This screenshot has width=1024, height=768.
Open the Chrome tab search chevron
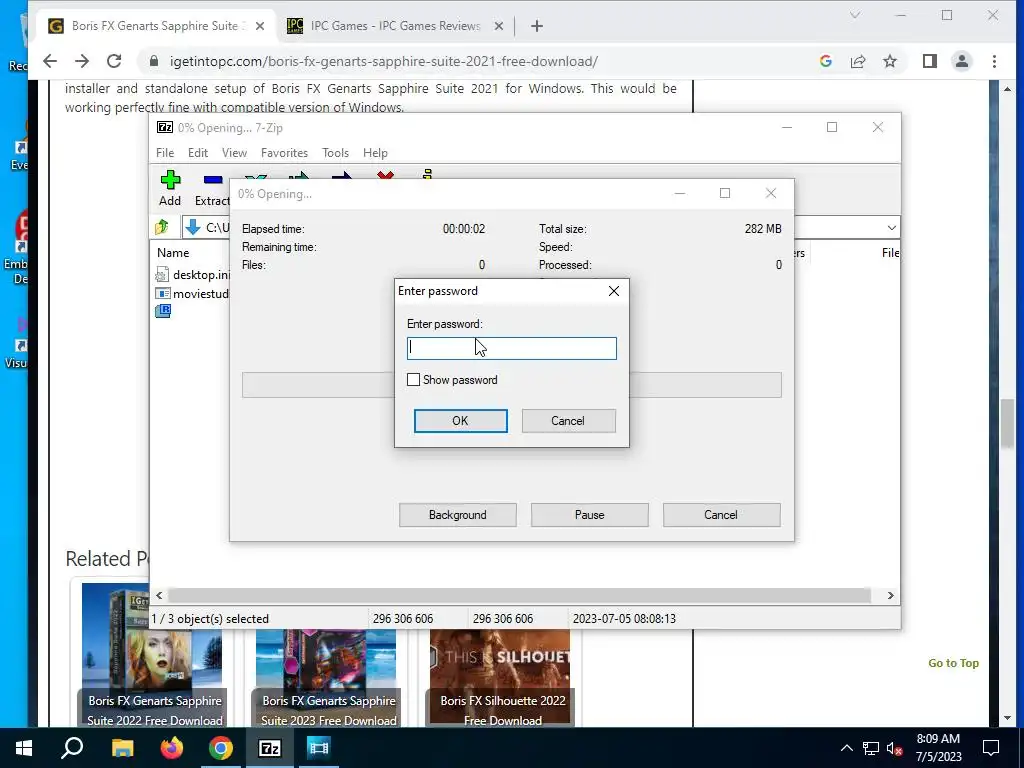coord(855,15)
